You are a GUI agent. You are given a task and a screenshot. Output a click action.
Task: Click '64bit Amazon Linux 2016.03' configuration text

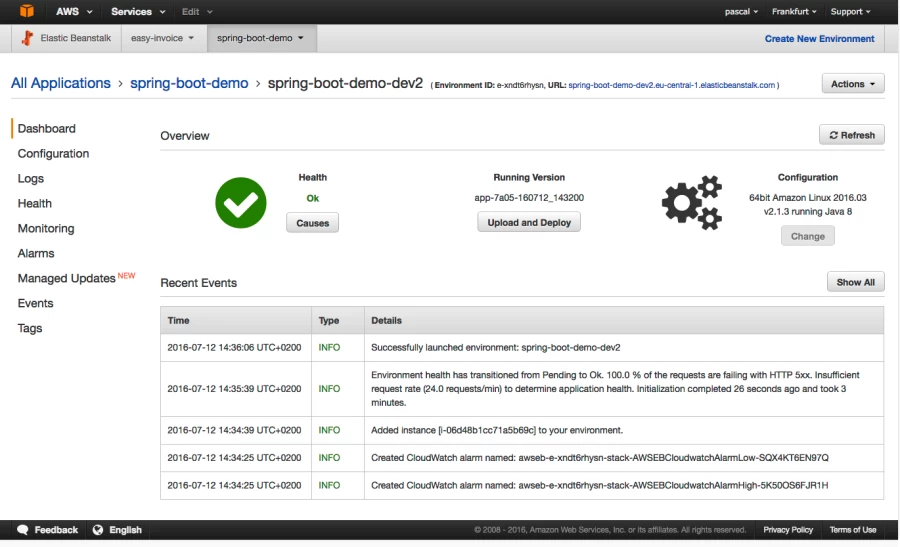(x=808, y=197)
